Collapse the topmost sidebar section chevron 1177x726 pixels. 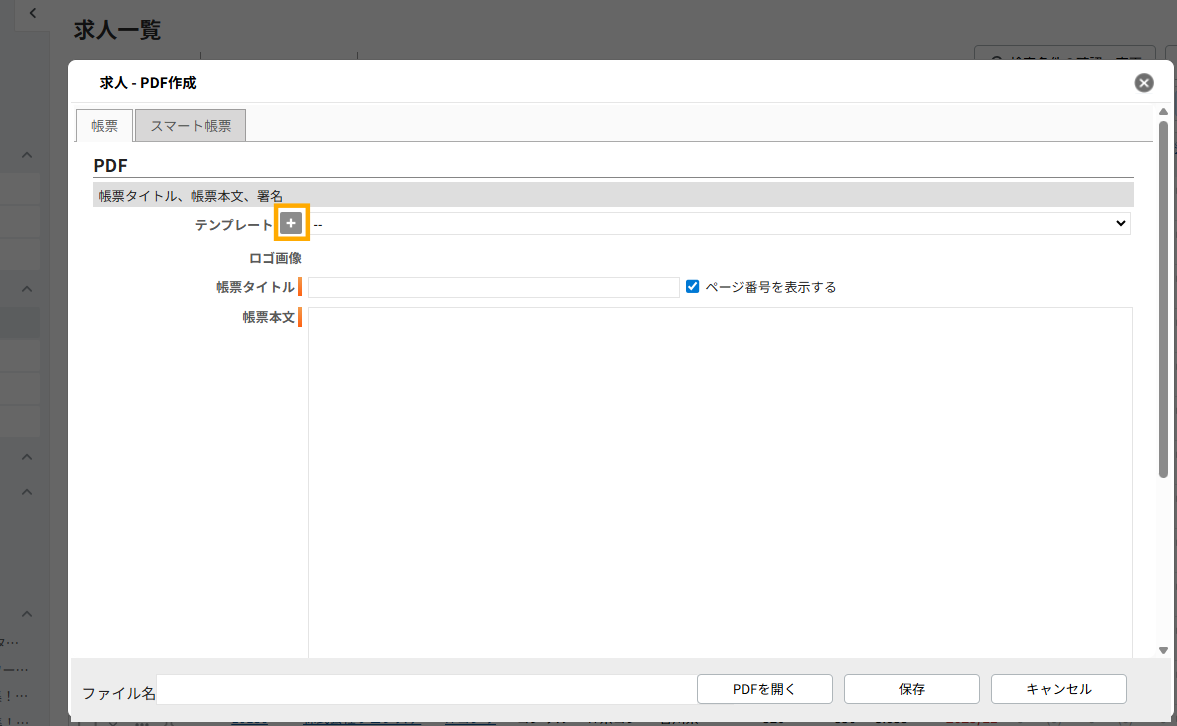pyautogui.click(x=27, y=156)
